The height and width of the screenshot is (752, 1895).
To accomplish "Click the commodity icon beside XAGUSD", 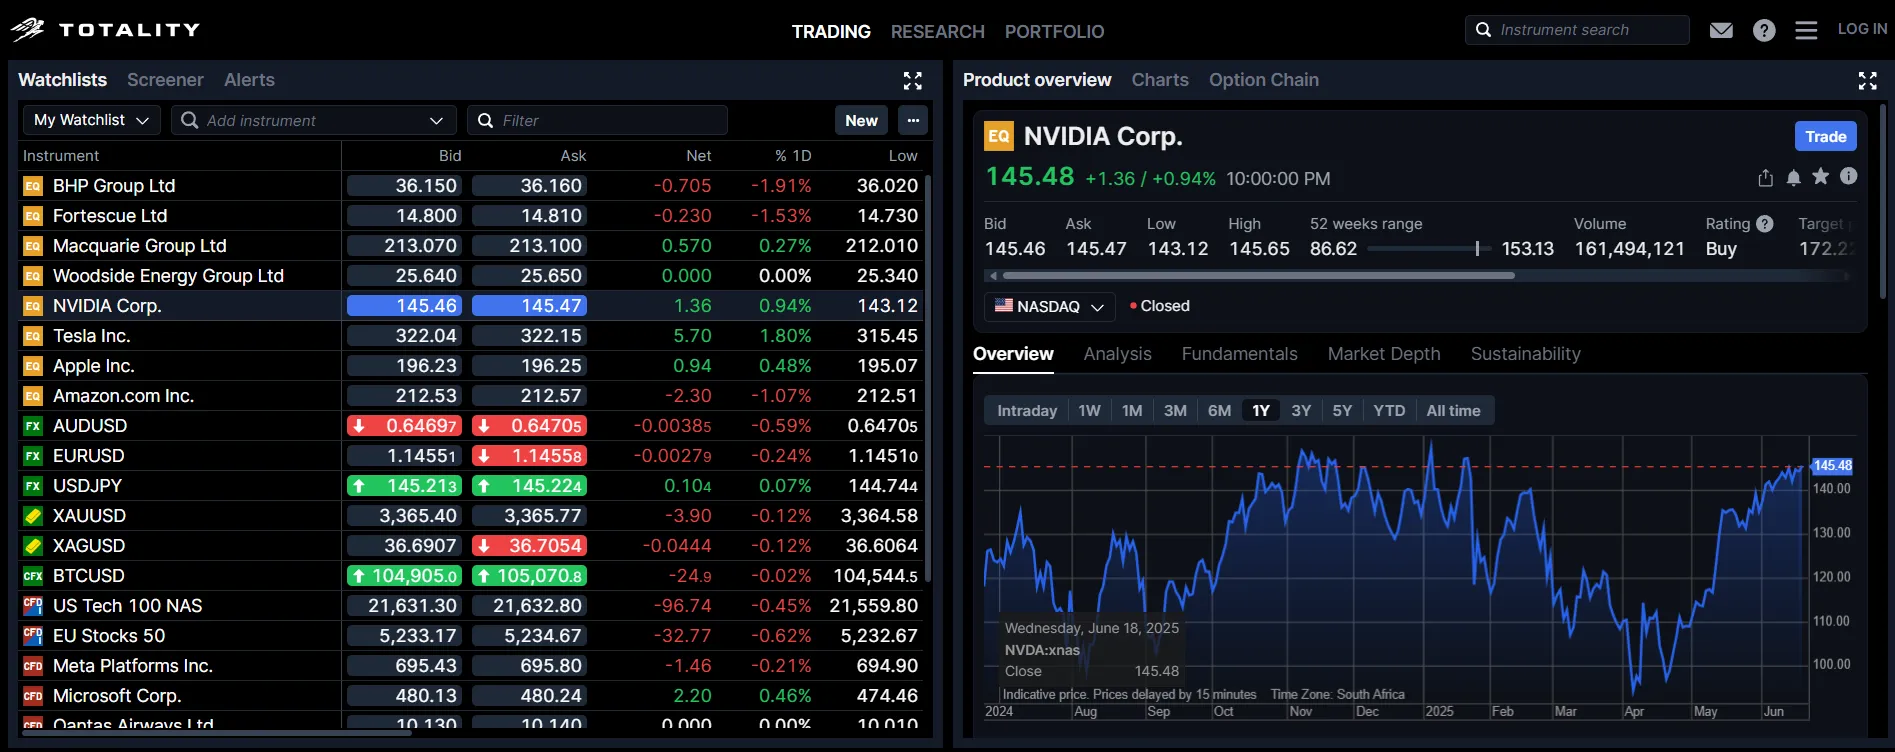I will click(33, 546).
